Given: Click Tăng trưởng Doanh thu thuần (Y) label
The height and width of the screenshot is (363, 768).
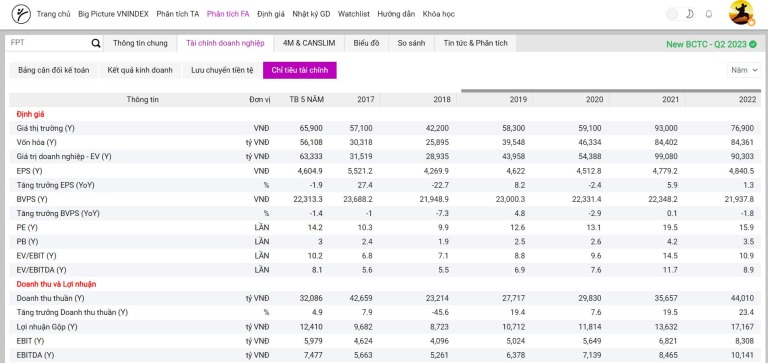Looking at the screenshot, I should pyautogui.click(x=72, y=312).
